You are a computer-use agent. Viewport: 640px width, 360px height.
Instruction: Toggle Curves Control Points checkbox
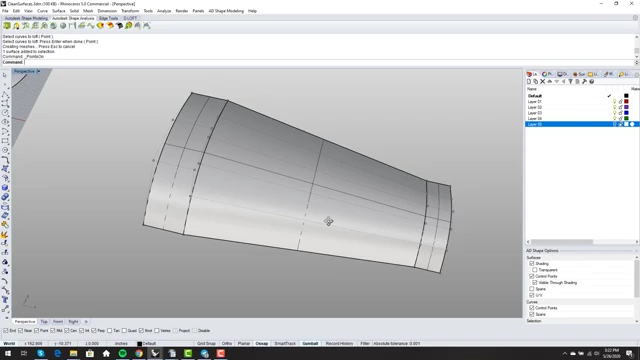coord(531,308)
